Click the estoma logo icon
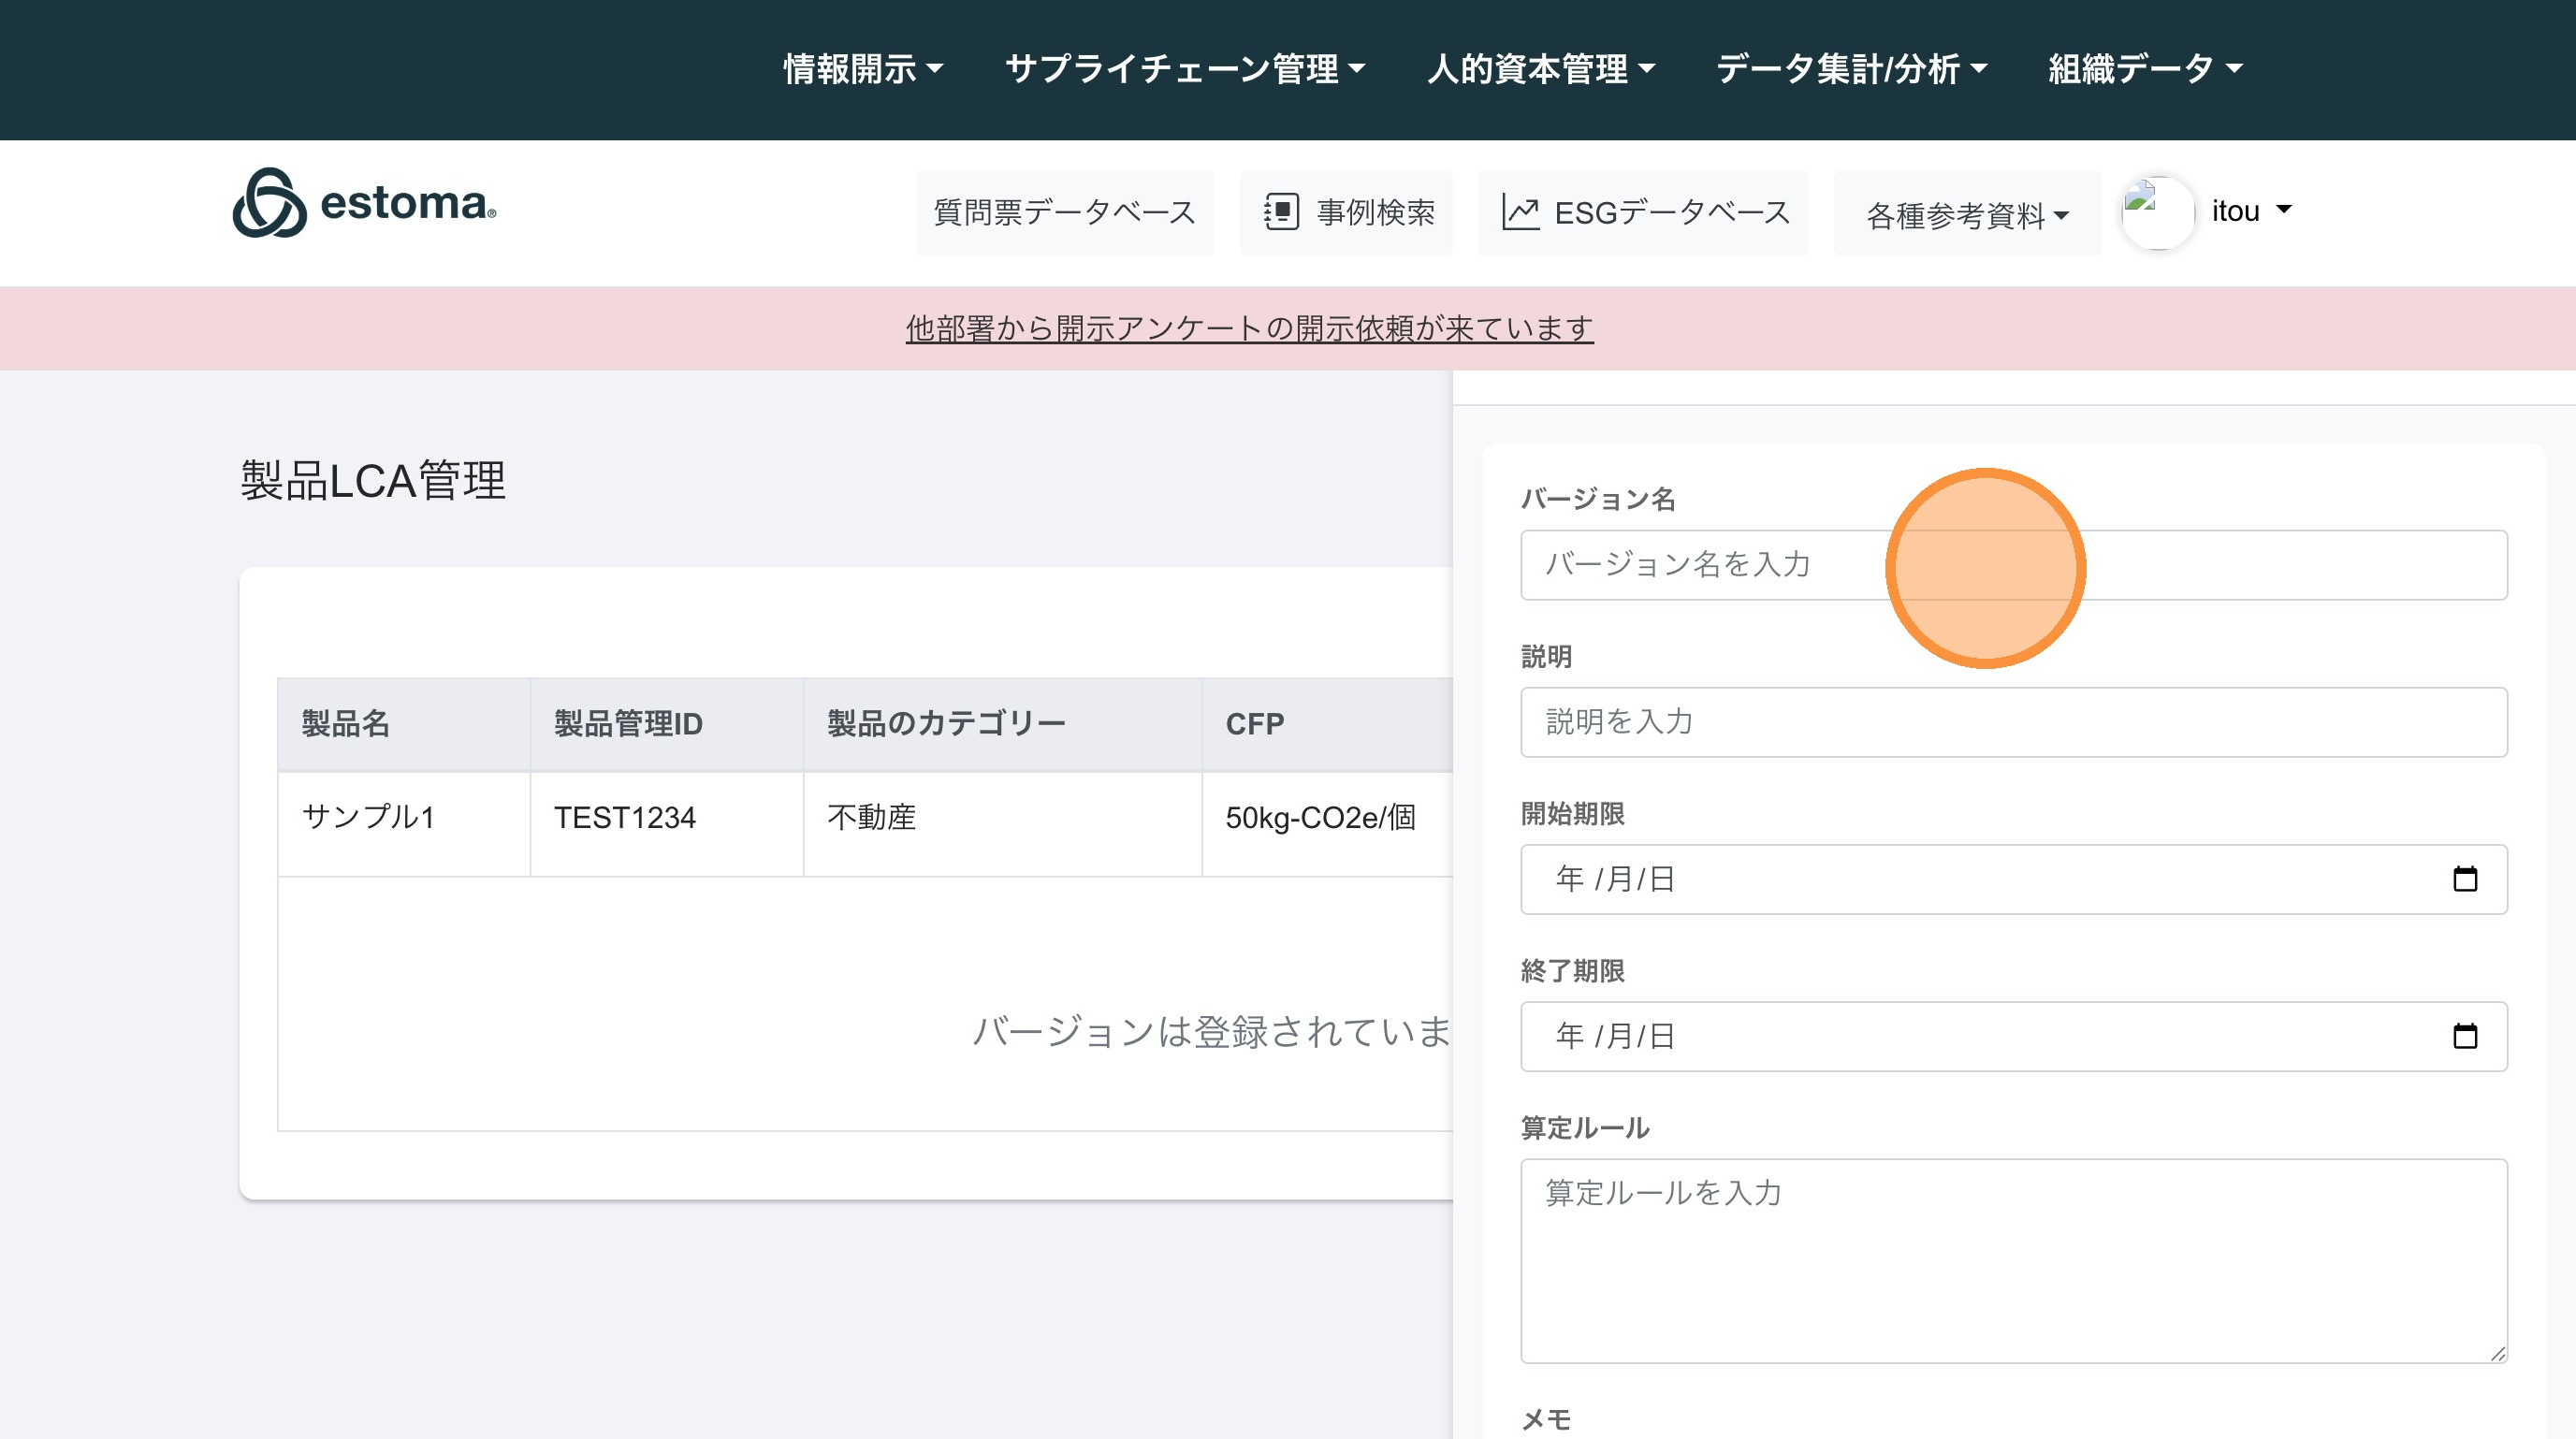Viewport: 2576px width, 1439px height. point(268,203)
